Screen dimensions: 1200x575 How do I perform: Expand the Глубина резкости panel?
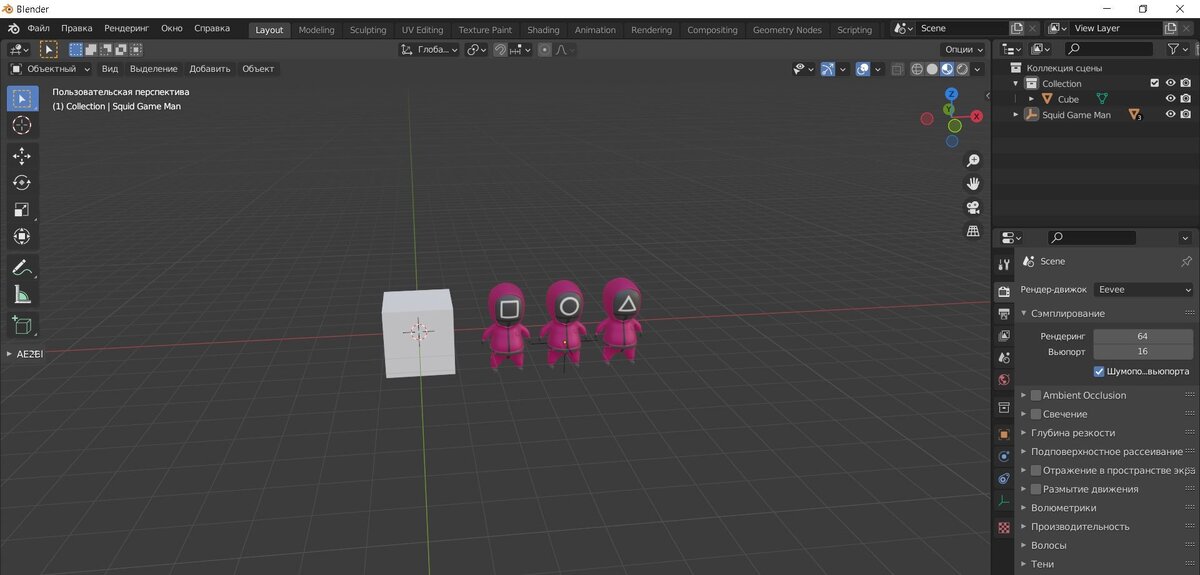point(1024,433)
